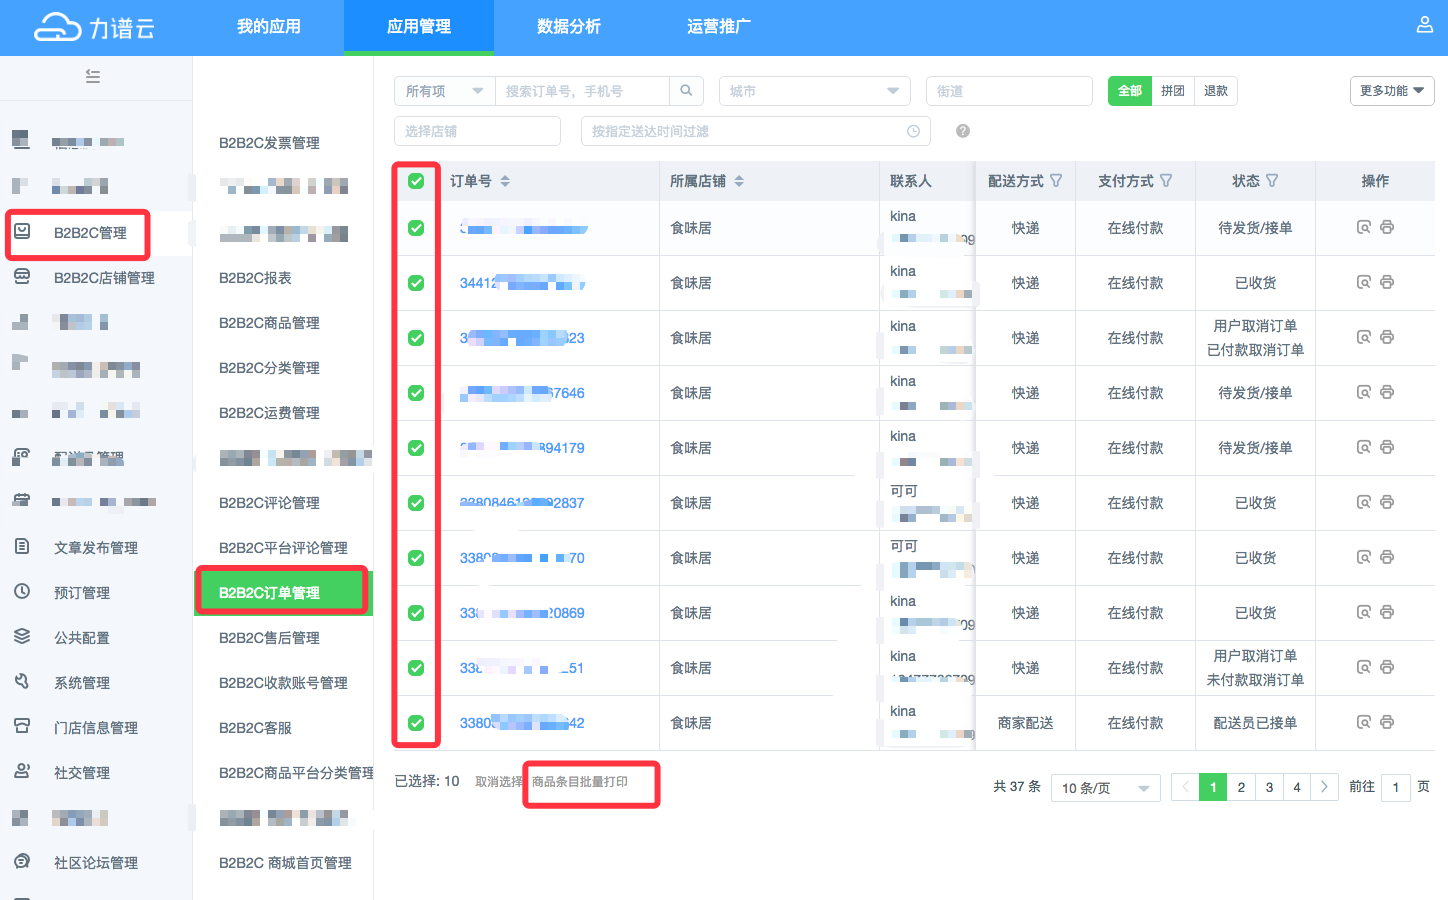Click the 街道 input field

tap(1009, 91)
